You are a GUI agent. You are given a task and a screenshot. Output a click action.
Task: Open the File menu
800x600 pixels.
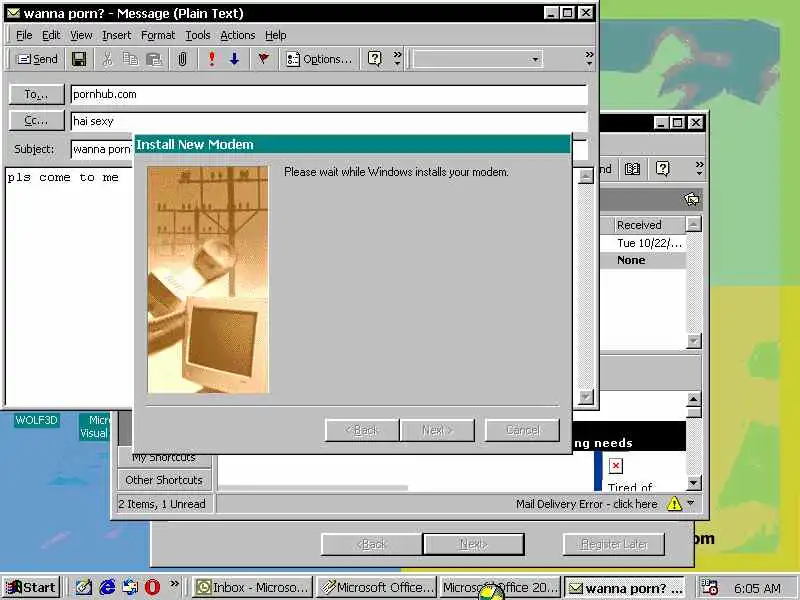tap(24, 35)
